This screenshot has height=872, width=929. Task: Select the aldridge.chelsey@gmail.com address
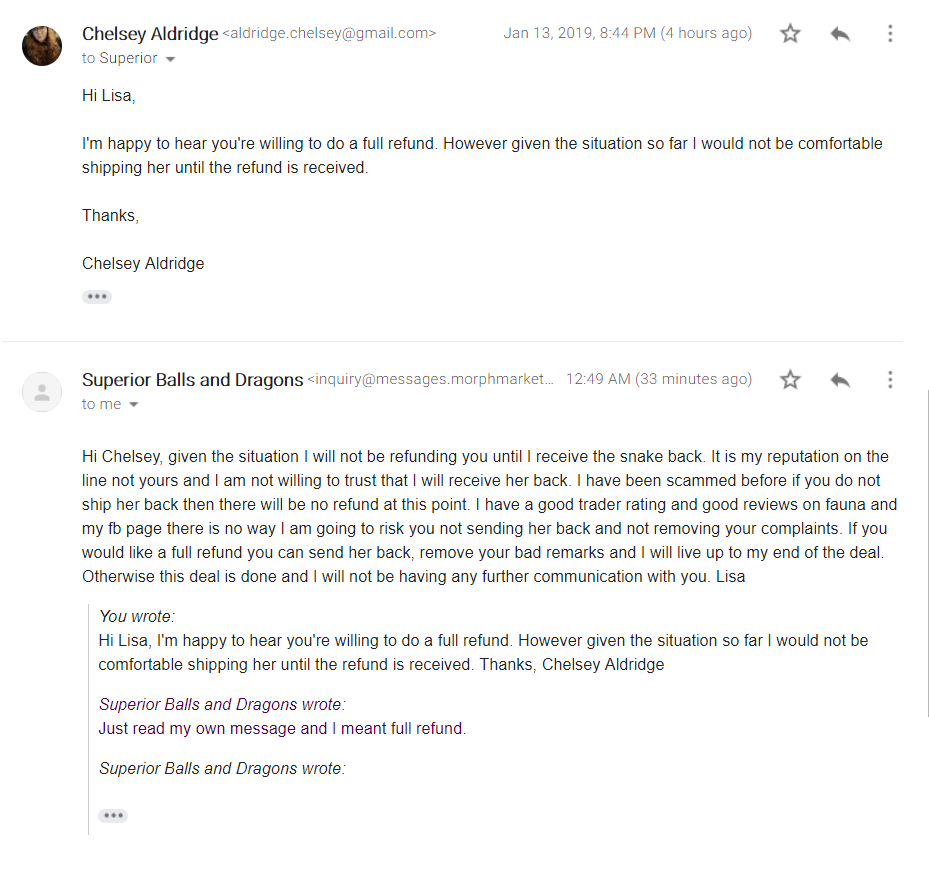click(x=329, y=33)
